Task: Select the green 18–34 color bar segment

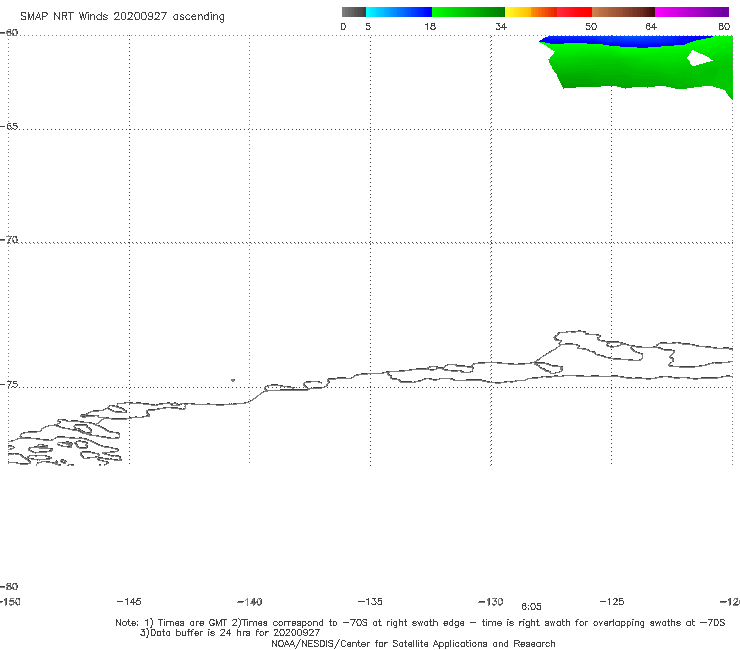Action: [x=468, y=12]
